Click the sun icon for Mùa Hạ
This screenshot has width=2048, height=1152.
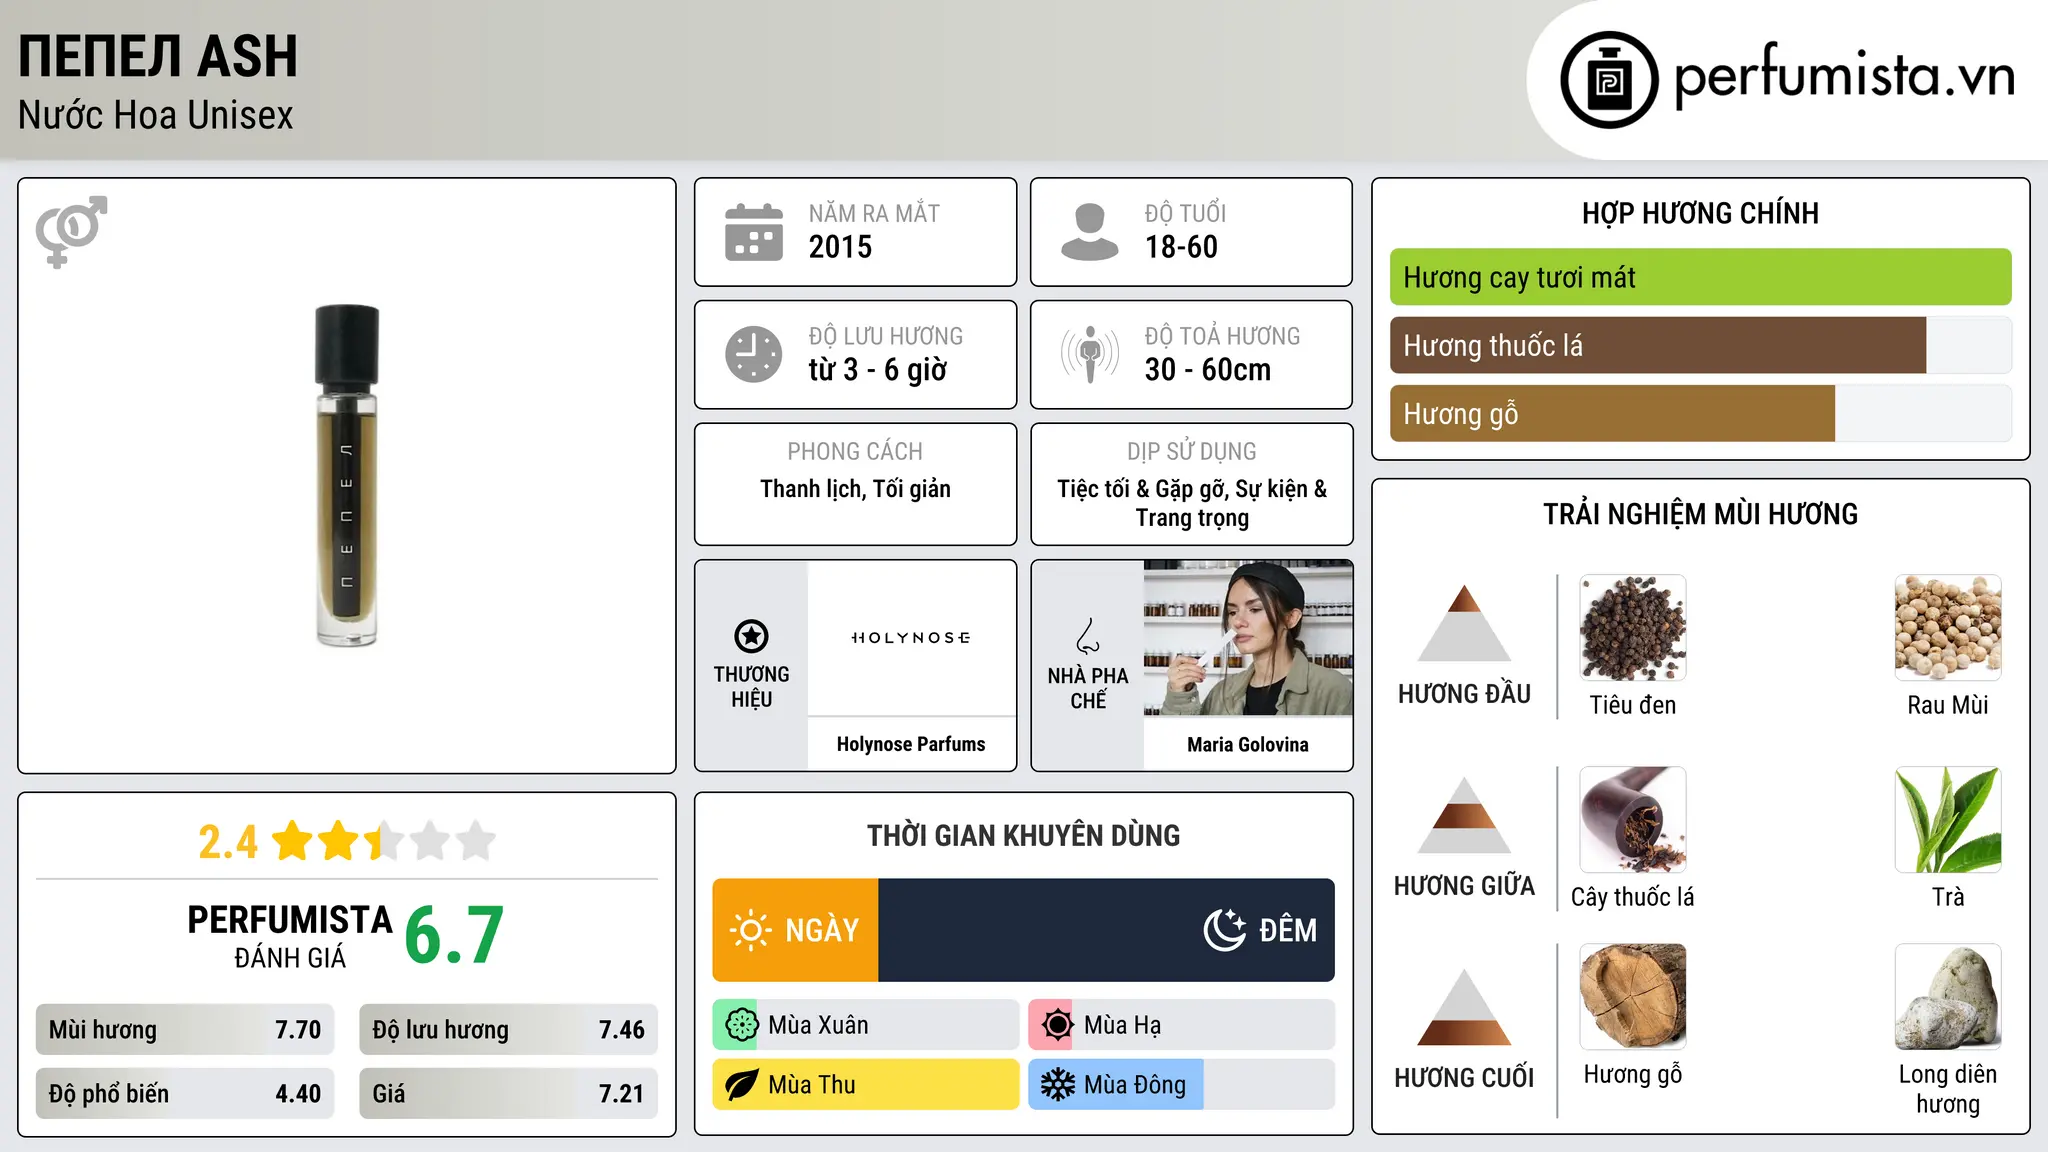click(1057, 1025)
